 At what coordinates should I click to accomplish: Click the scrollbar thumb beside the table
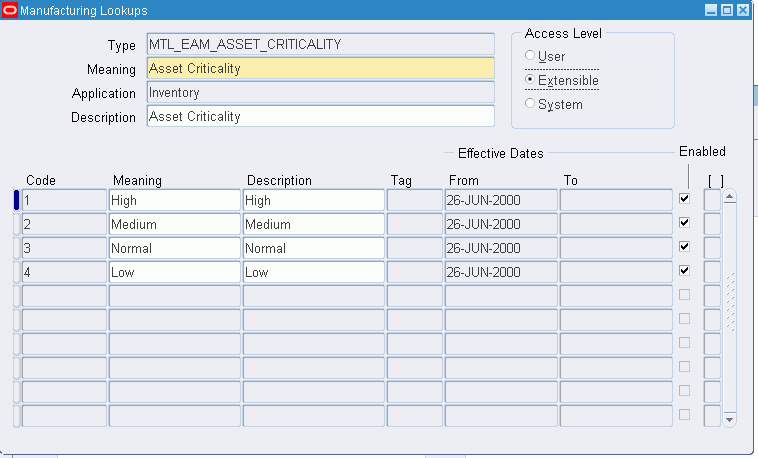pos(729,302)
